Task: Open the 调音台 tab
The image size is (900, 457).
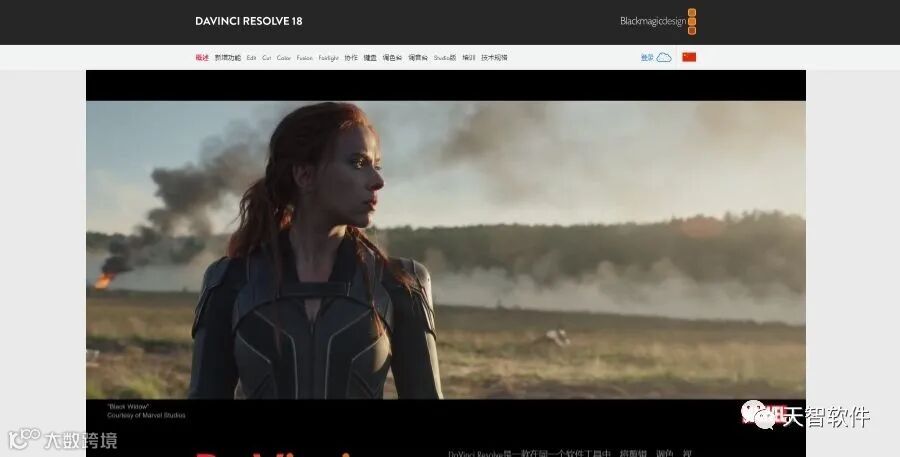Action: [x=418, y=57]
